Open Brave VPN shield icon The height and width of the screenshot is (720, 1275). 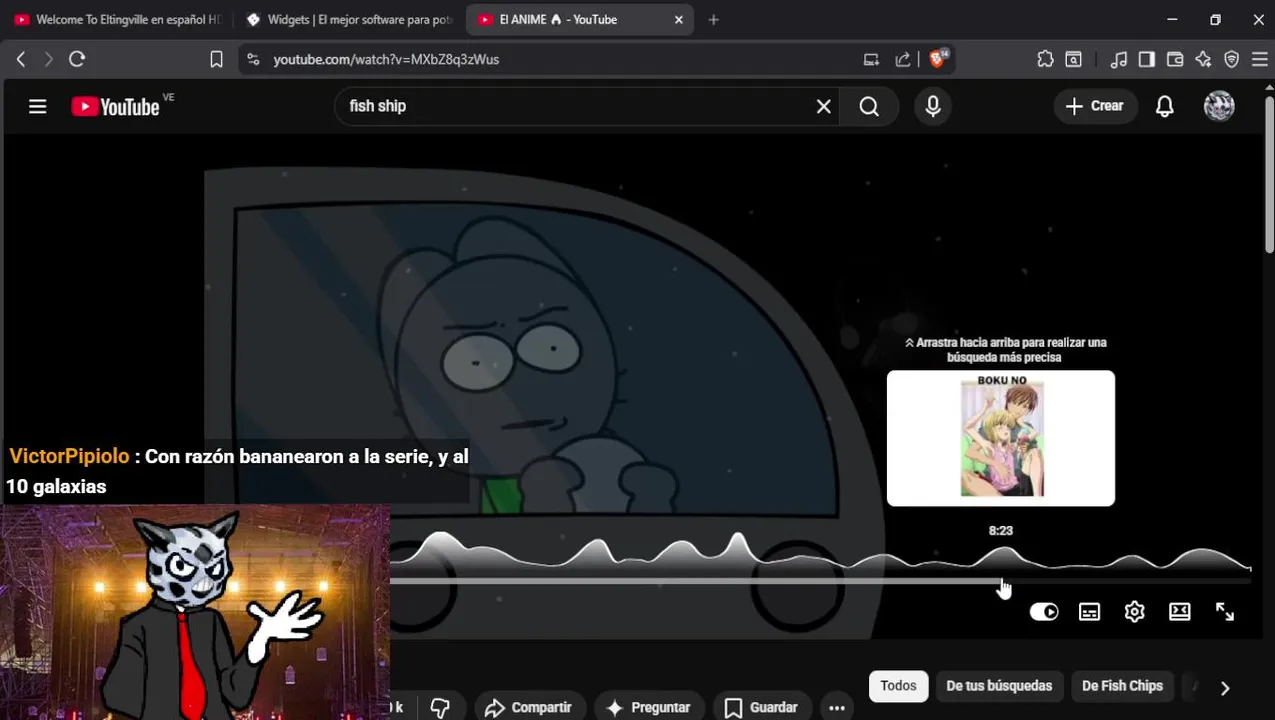click(1231, 59)
